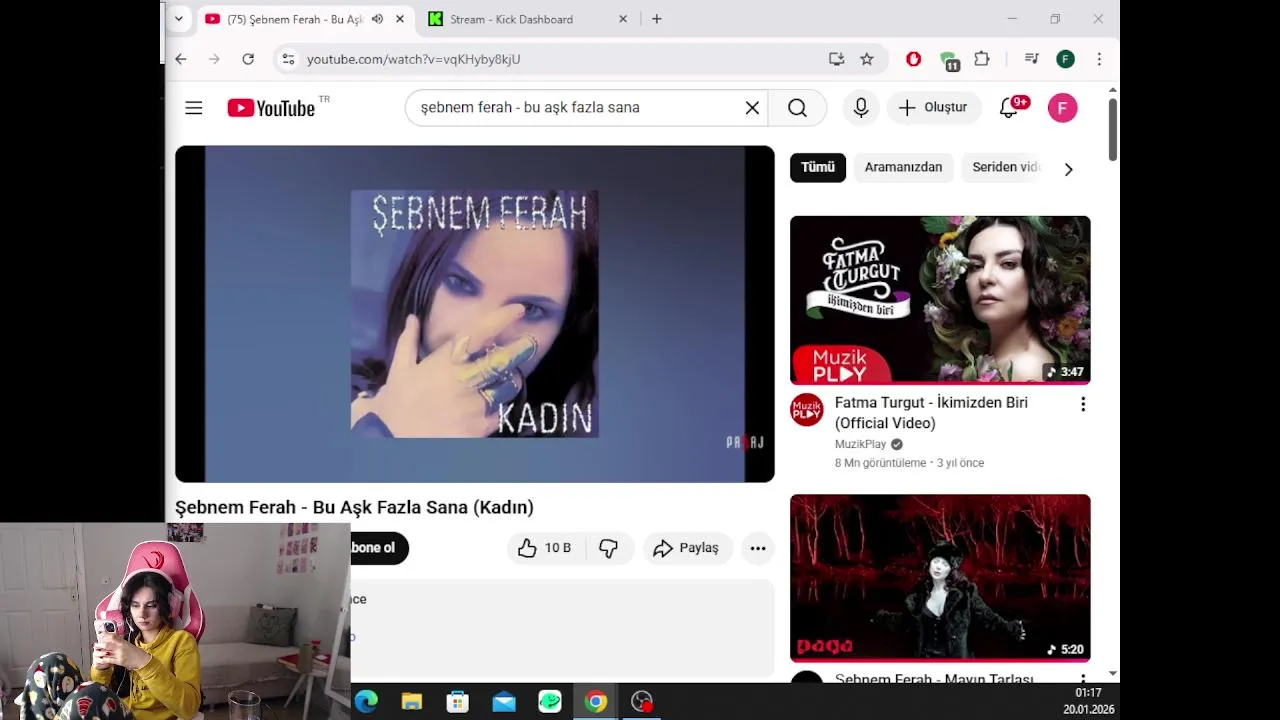Open options for the Fatma Turgut video

point(1082,404)
